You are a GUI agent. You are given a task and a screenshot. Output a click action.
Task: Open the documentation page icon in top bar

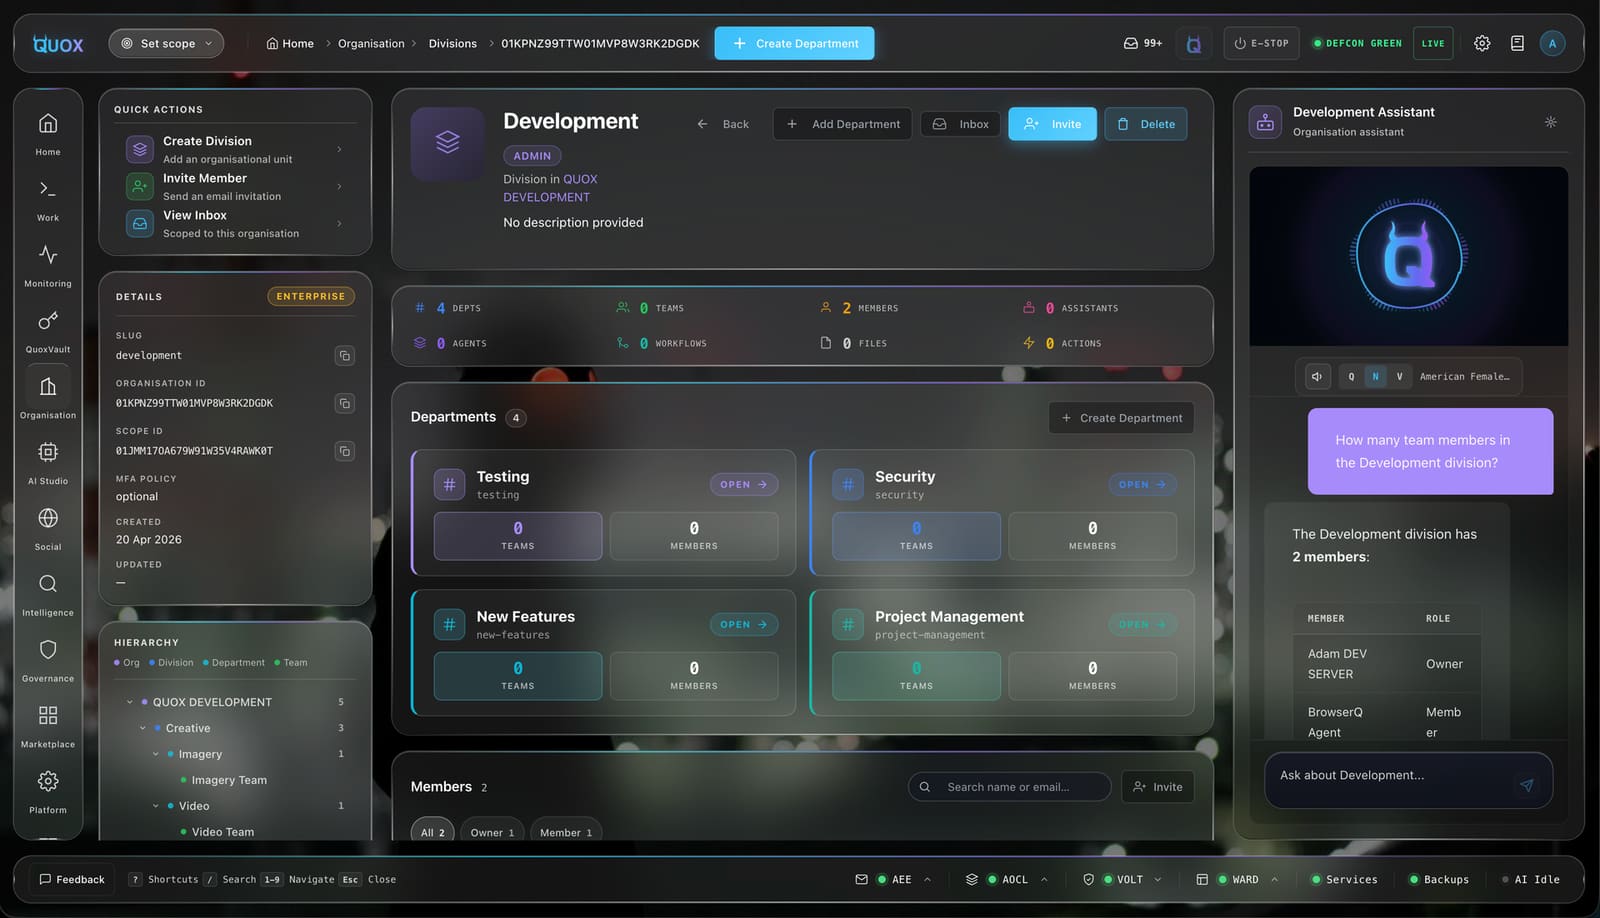(x=1517, y=43)
